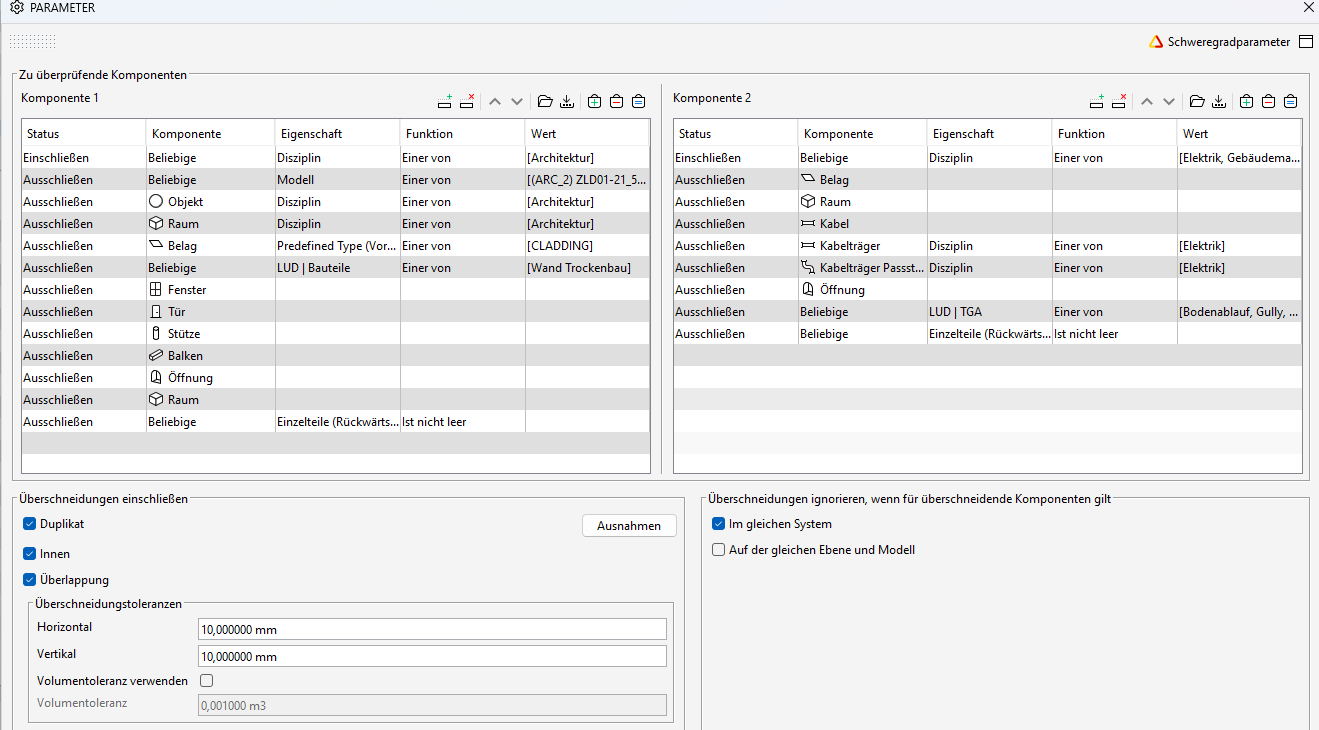
Task: Click [Bodenablauf, Gully, ... value cell
Action: coord(1240,312)
